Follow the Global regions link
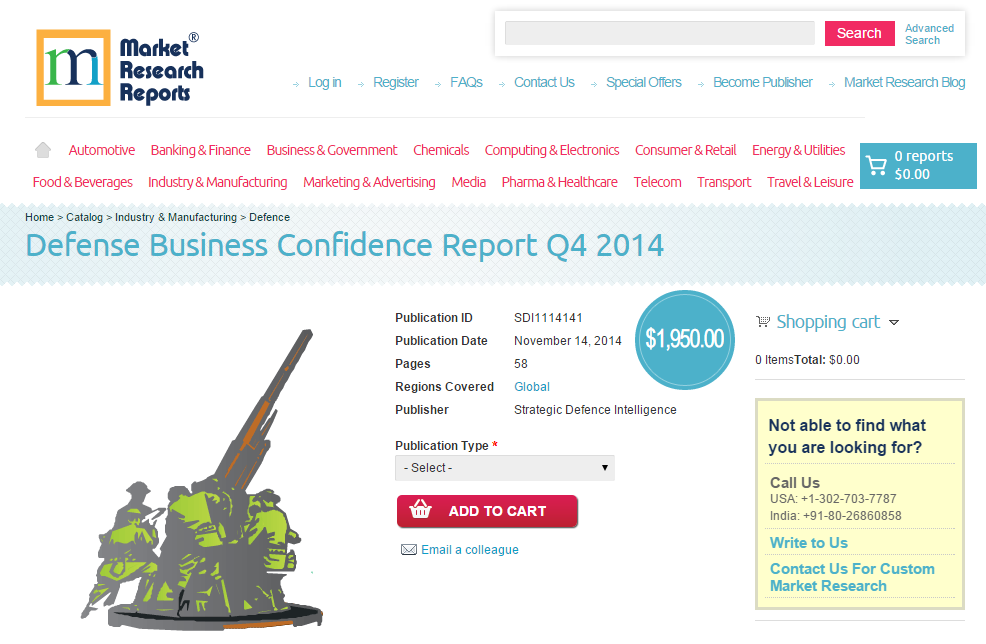Image resolution: width=986 pixels, height=644 pixels. (x=531, y=387)
